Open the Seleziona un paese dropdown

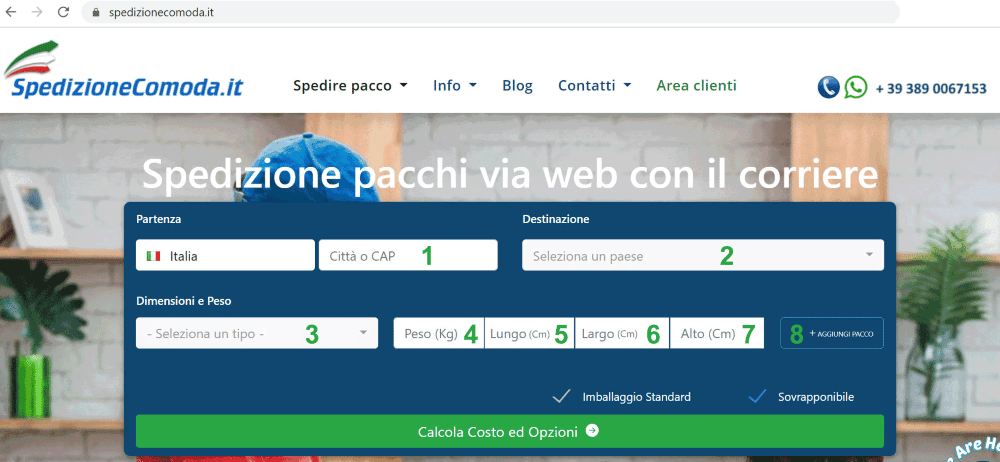(x=702, y=256)
